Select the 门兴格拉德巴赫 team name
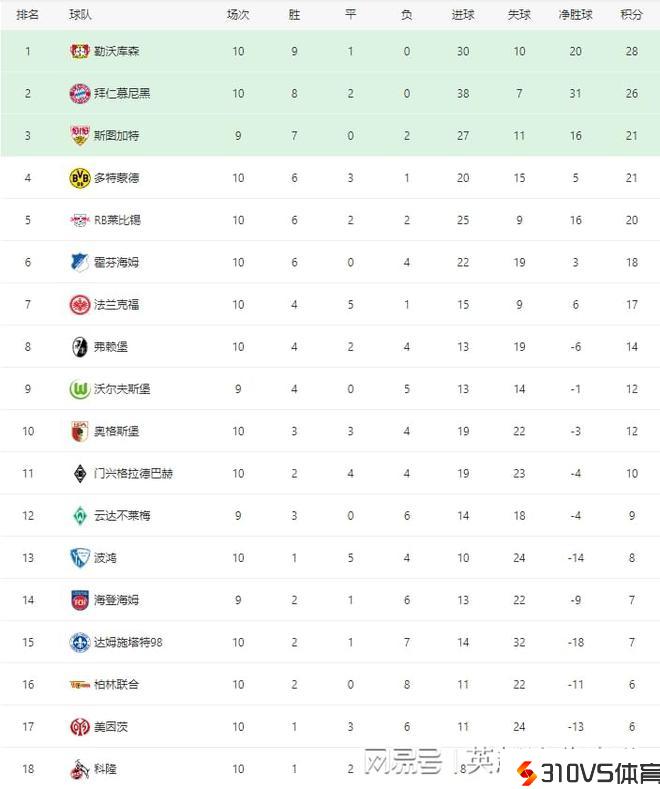The width and height of the screenshot is (660, 789). pos(133,473)
